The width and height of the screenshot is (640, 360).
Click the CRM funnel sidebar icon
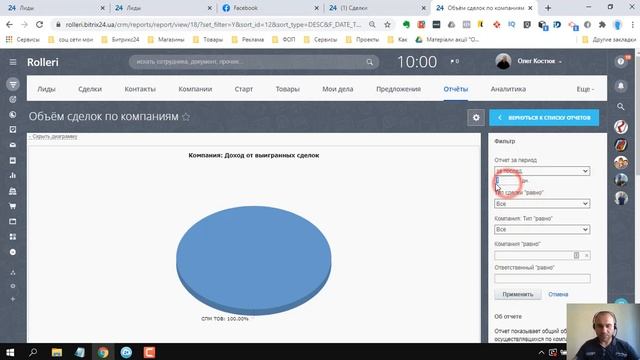(x=13, y=84)
